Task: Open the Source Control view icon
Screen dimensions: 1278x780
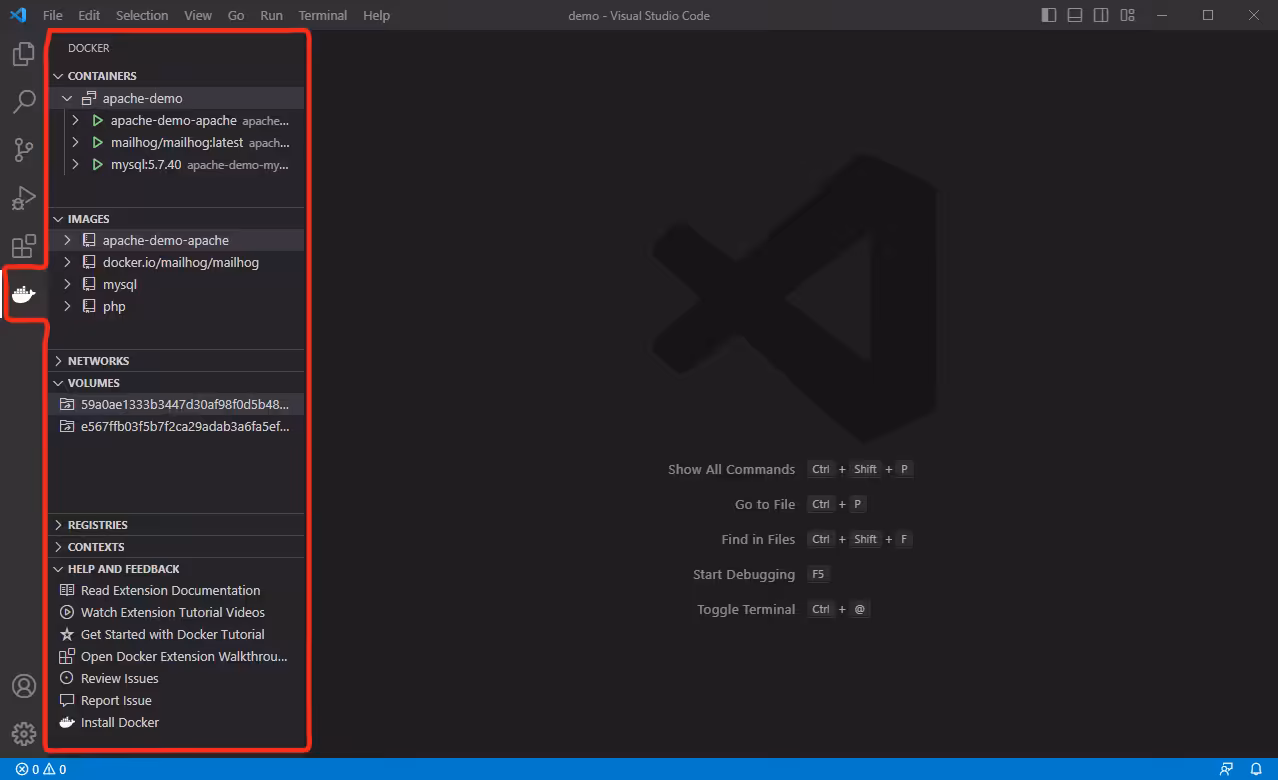Action: click(x=23, y=150)
